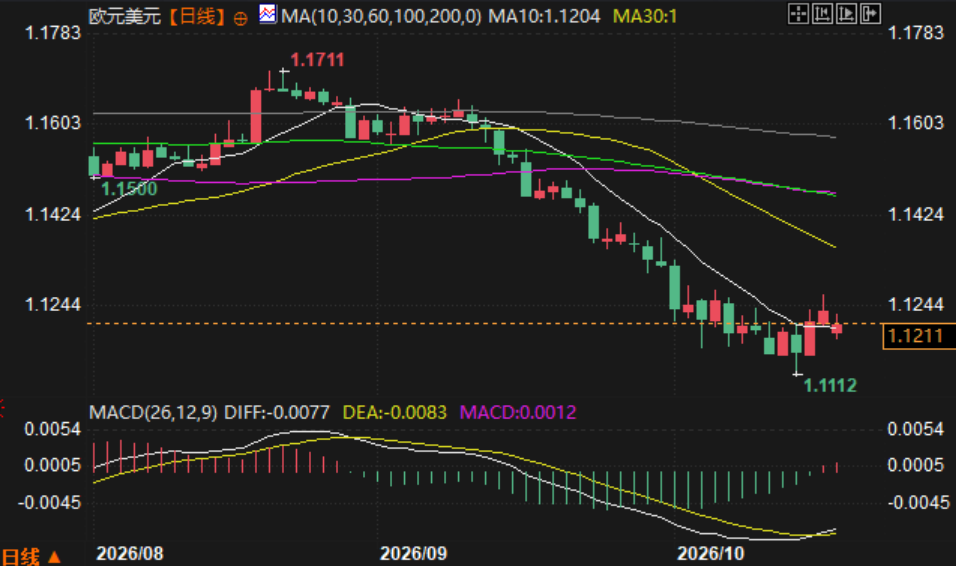
Task: Click the 欧元美元 symbol name
Action: pyautogui.click(x=125, y=16)
